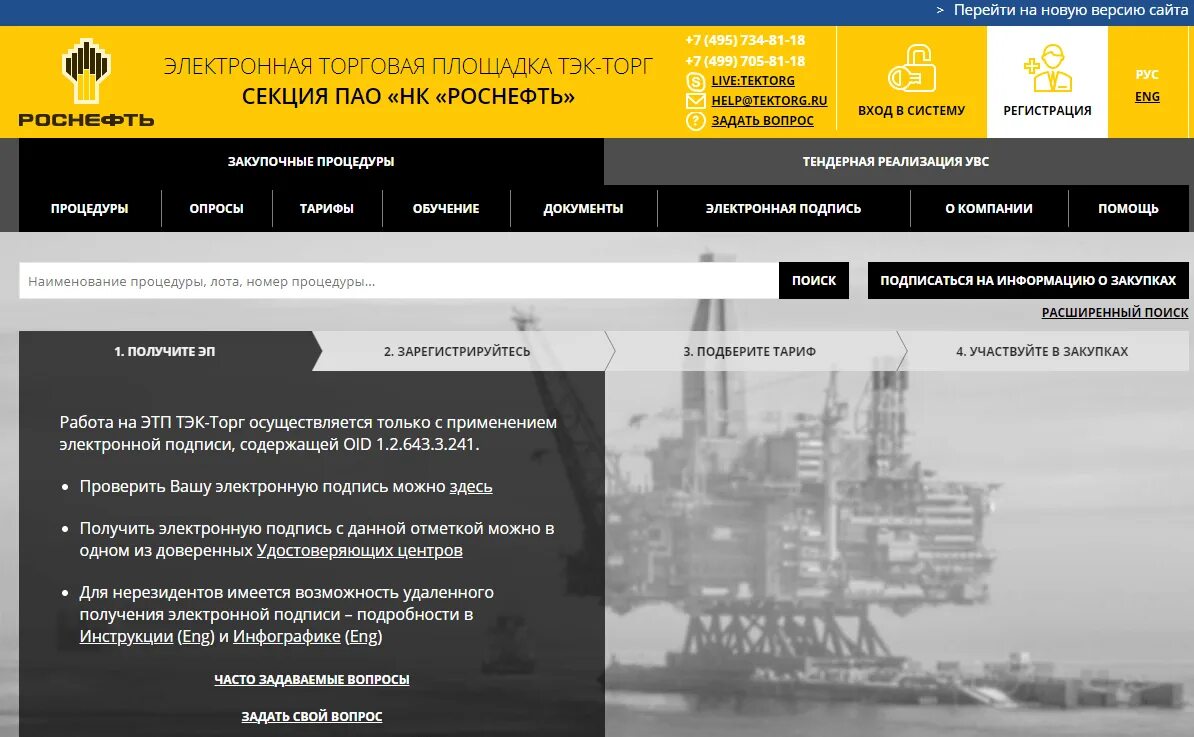
Task: Select step 2. ЗАРЕГИСТРИРУЙТЕСЬ
Action: click(457, 351)
